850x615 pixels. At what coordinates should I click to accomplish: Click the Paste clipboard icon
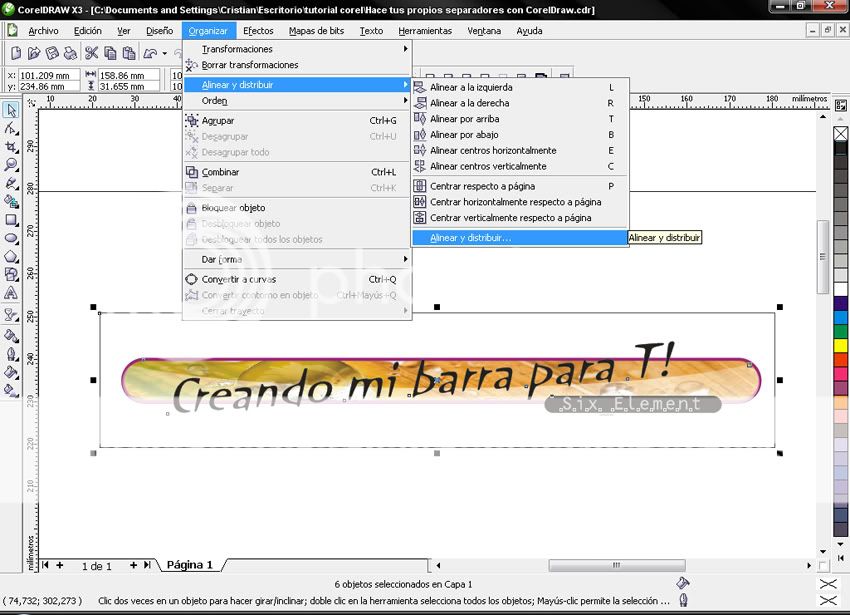click(128, 53)
